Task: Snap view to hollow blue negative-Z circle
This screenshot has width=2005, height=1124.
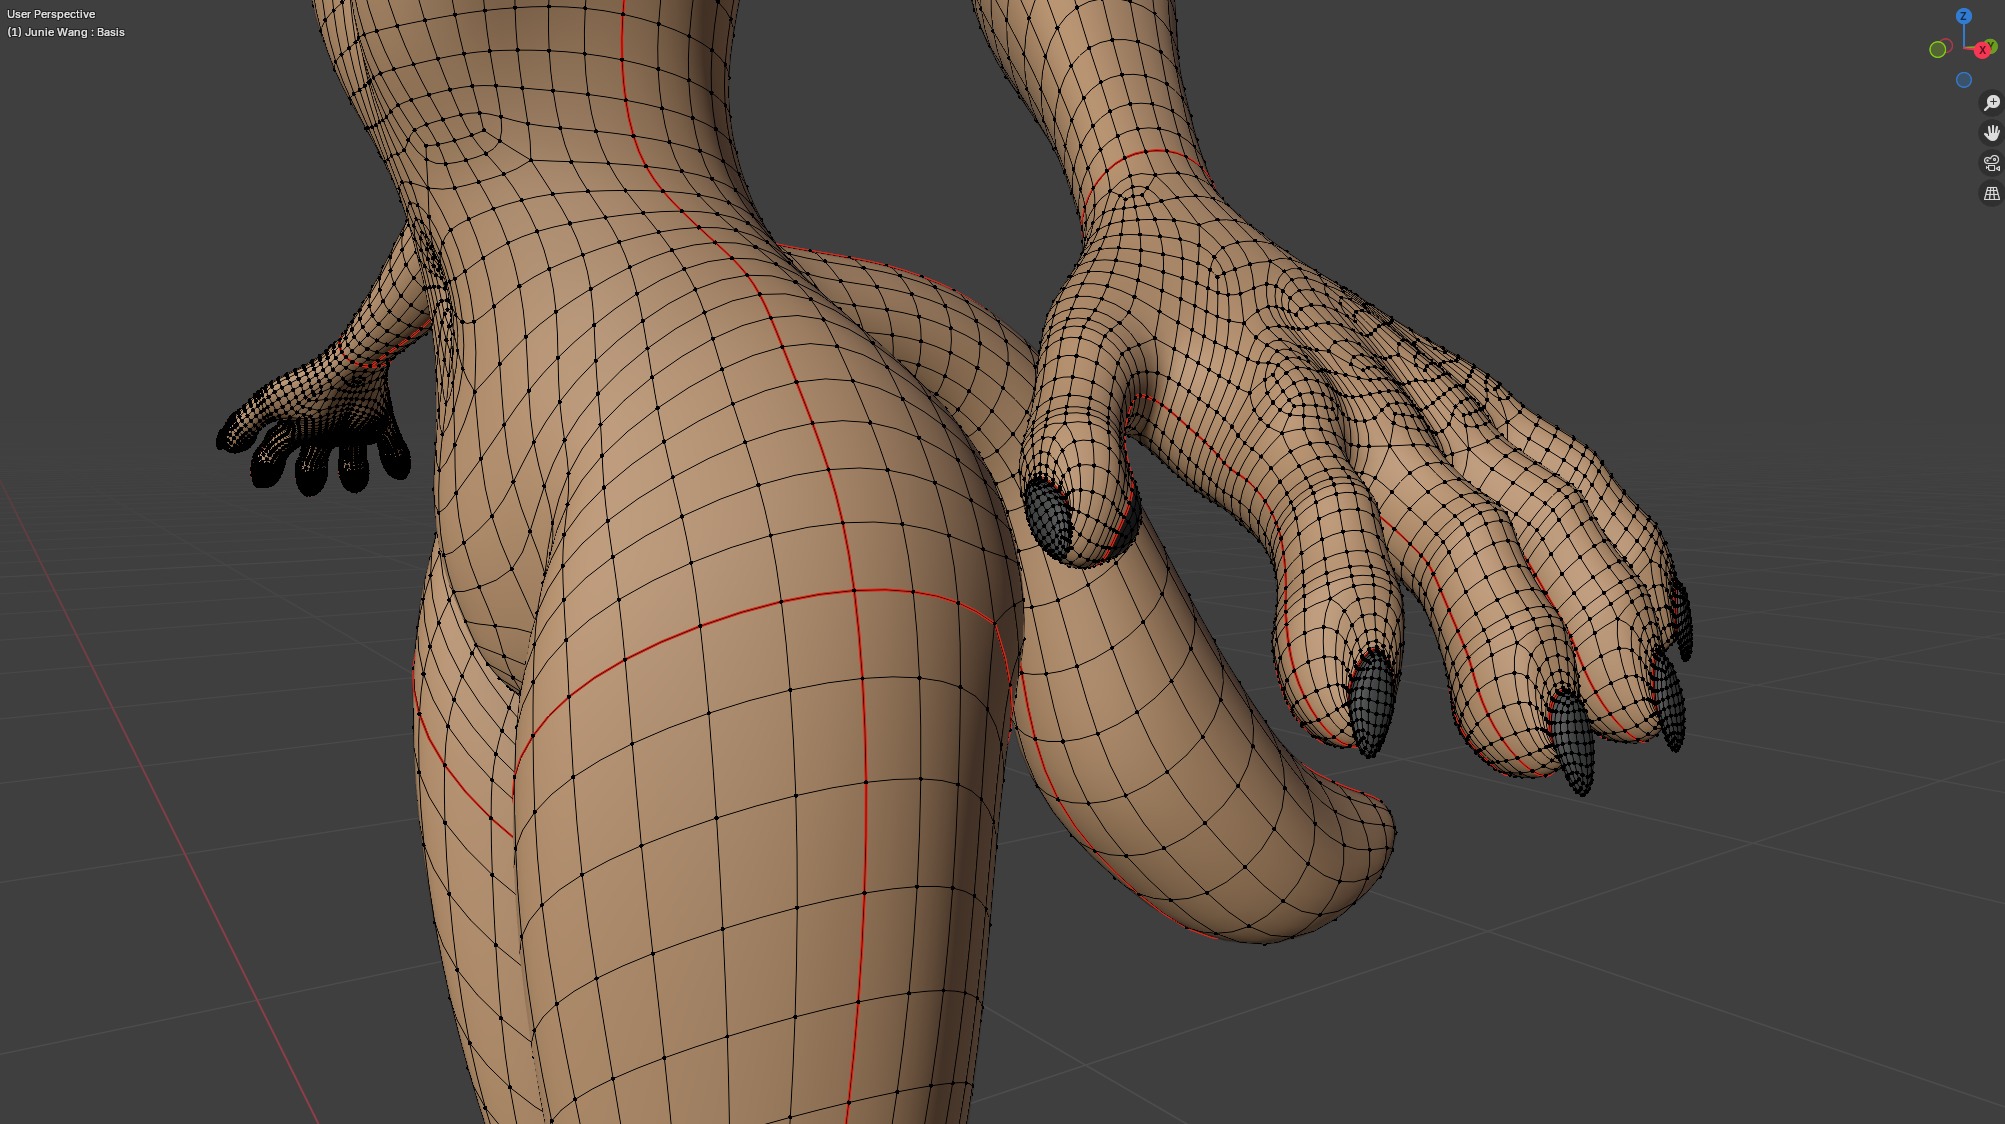Action: (x=1964, y=80)
